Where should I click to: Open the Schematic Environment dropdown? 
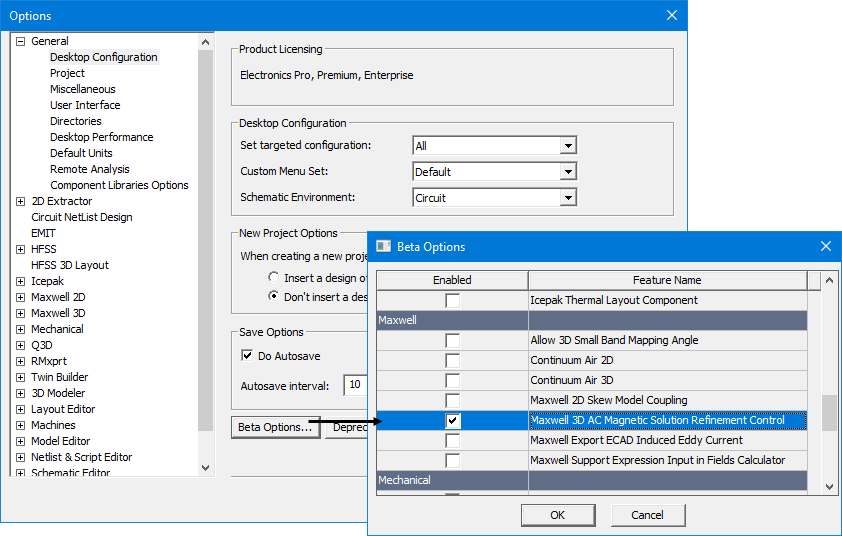568,198
